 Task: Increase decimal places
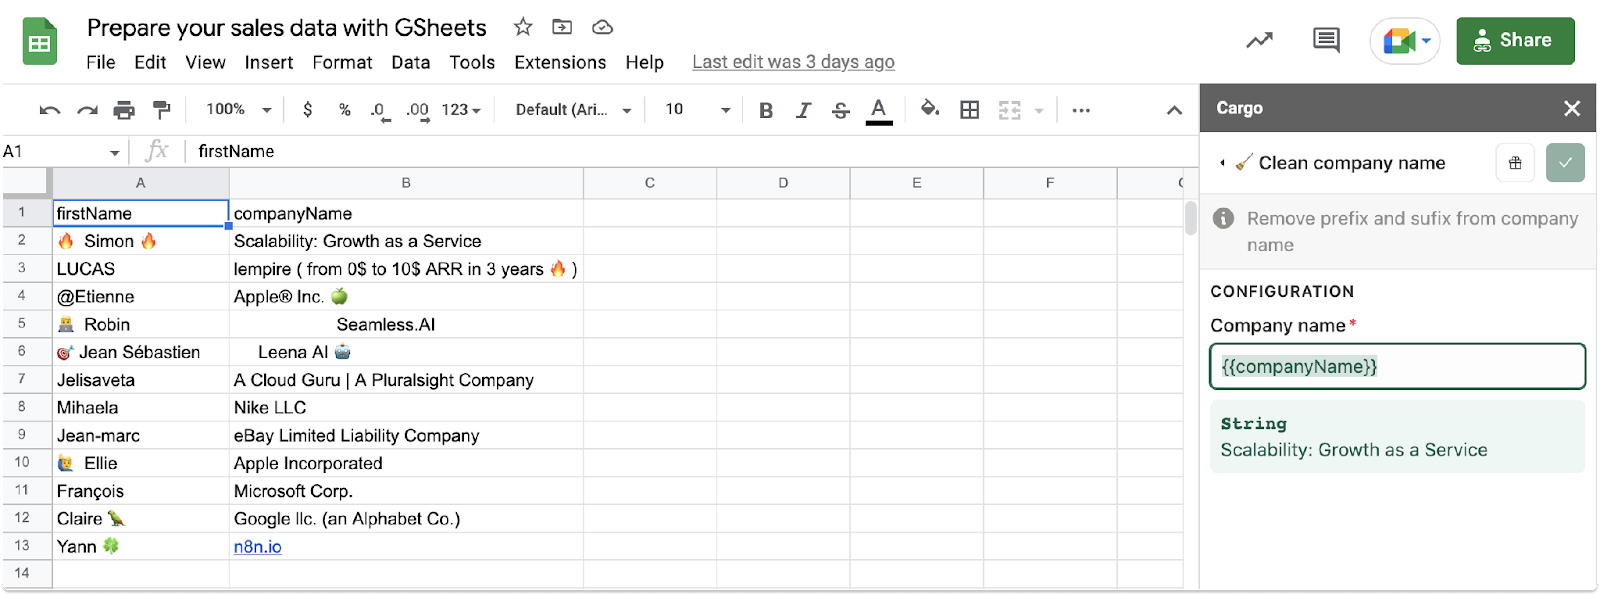[x=417, y=110]
